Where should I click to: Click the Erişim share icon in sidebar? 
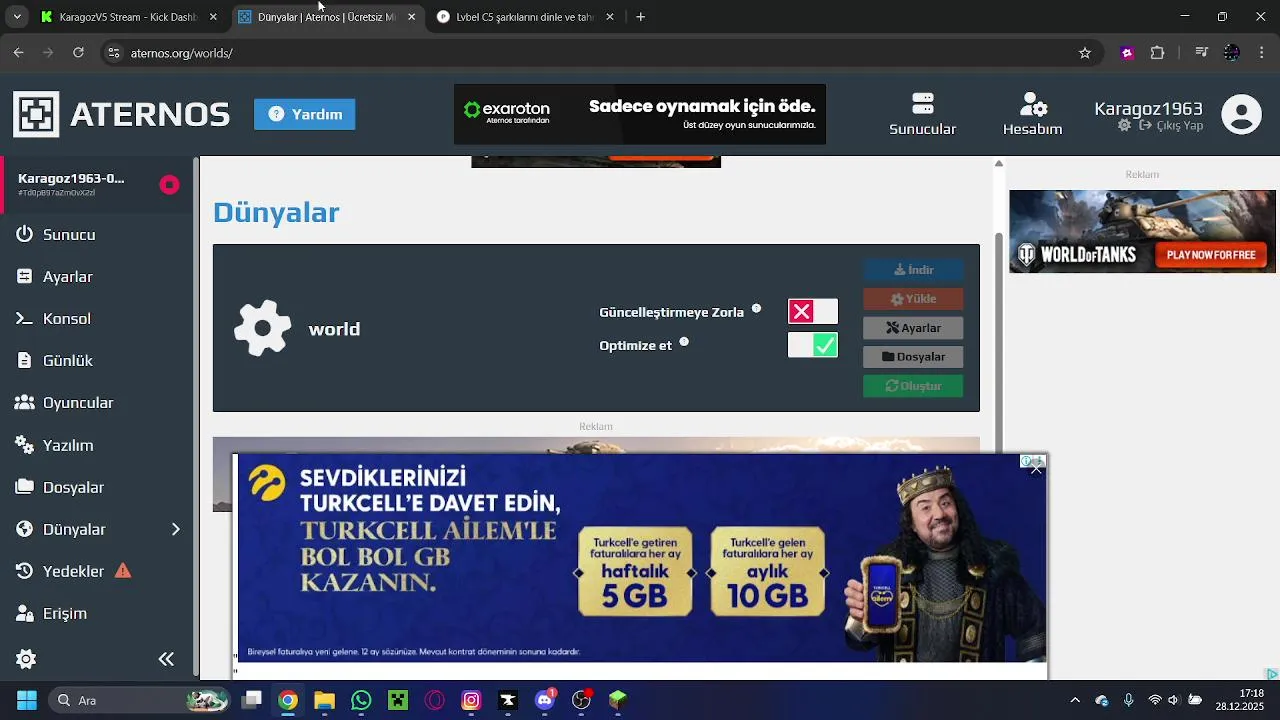(25, 613)
